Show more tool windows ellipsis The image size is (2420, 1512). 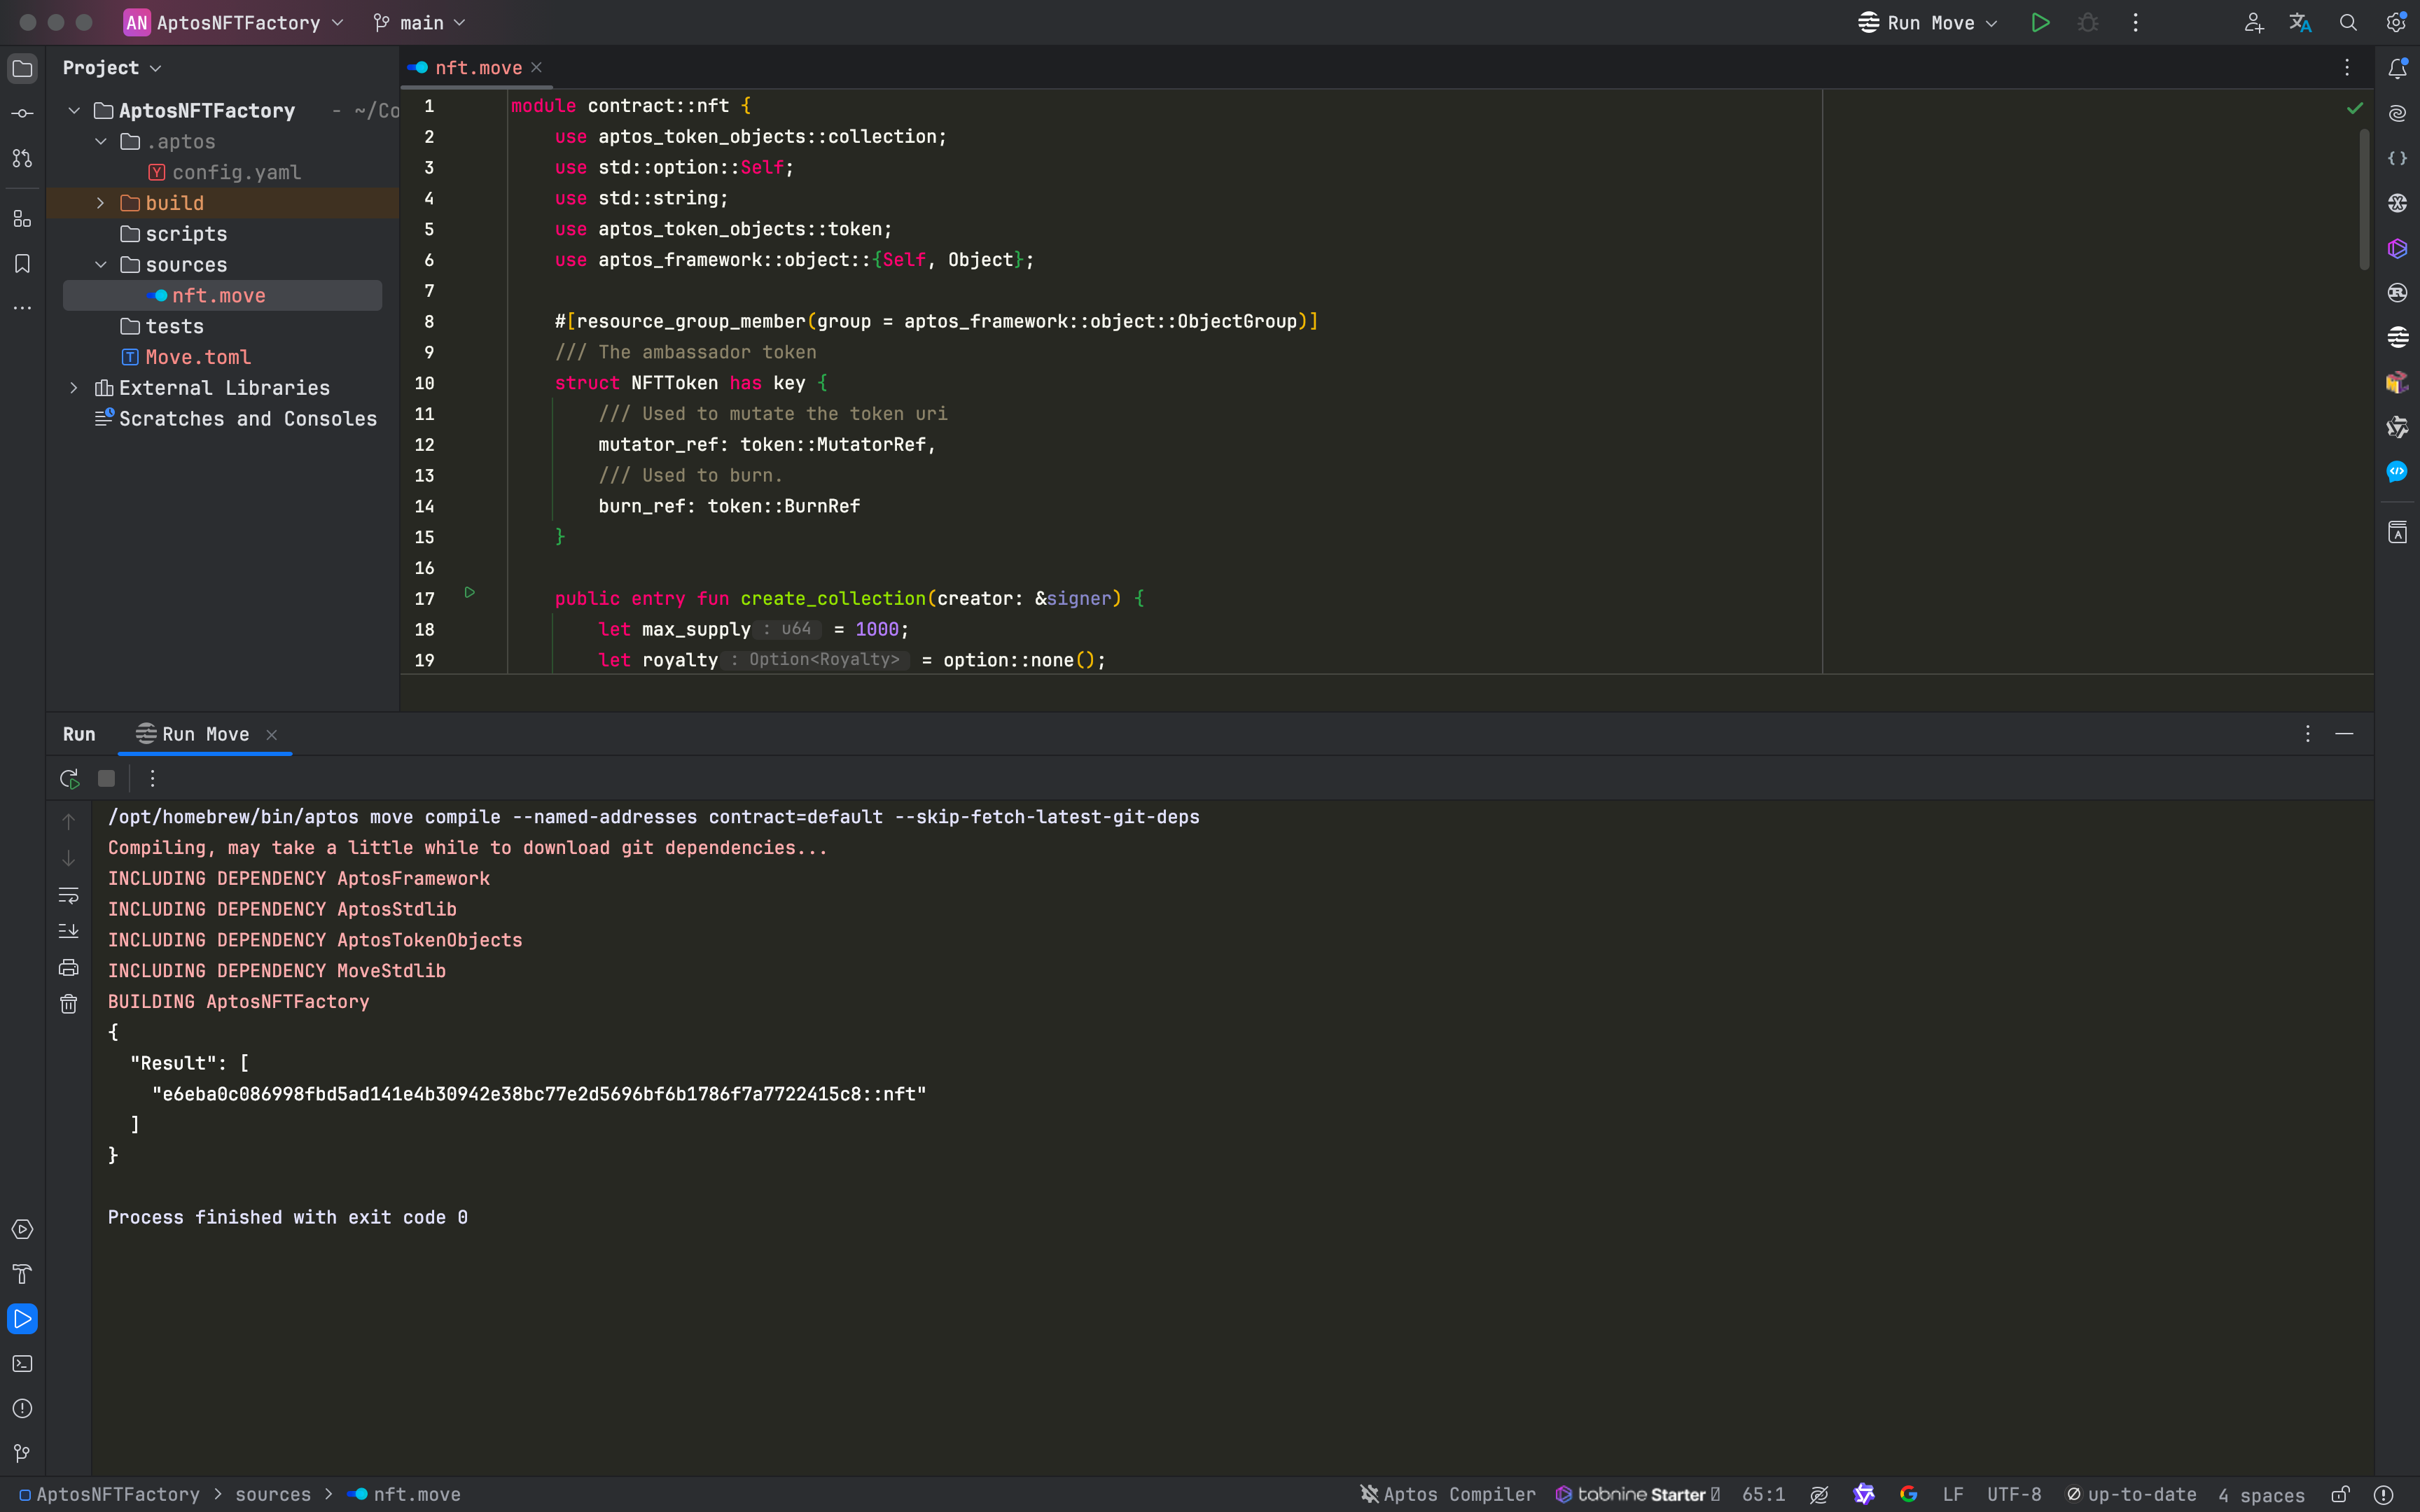click(22, 308)
